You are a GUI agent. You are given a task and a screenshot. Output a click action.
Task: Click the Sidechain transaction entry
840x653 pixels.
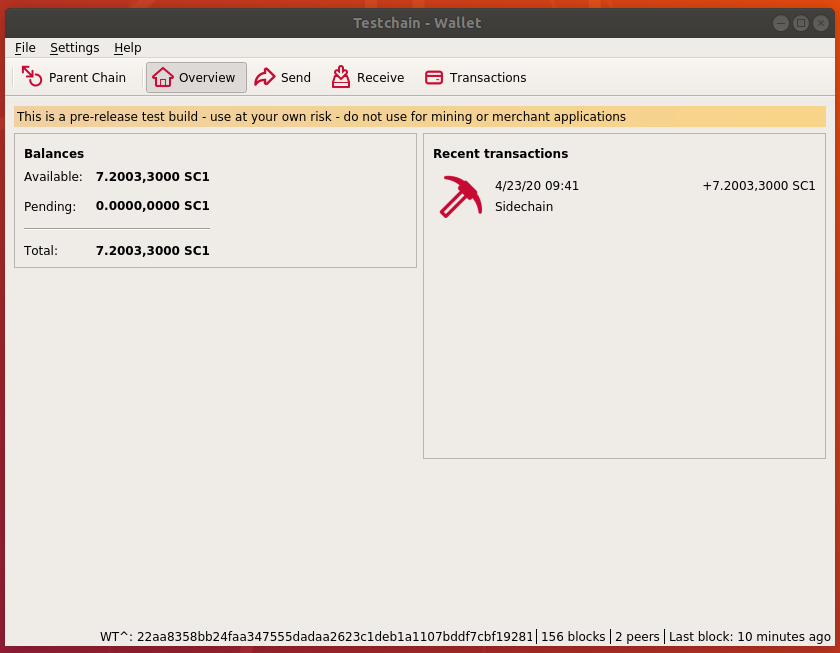coord(524,207)
